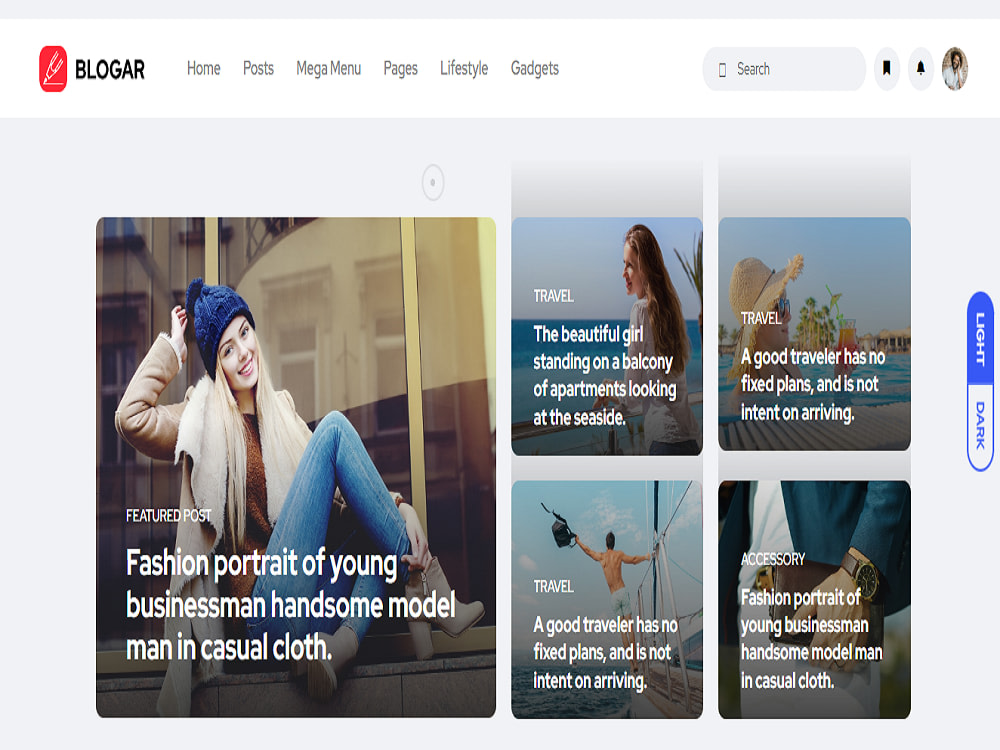
Task: Open the watch card 'Fashion portrait of young businessman' title
Action: tap(811, 639)
